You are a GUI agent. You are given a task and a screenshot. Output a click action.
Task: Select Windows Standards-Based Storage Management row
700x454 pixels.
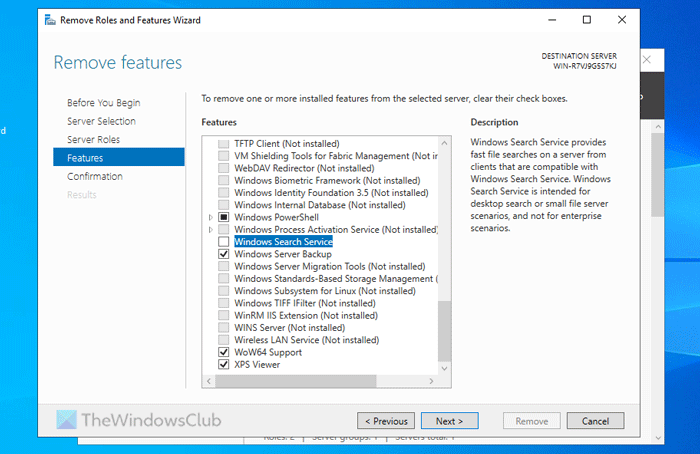(336, 279)
